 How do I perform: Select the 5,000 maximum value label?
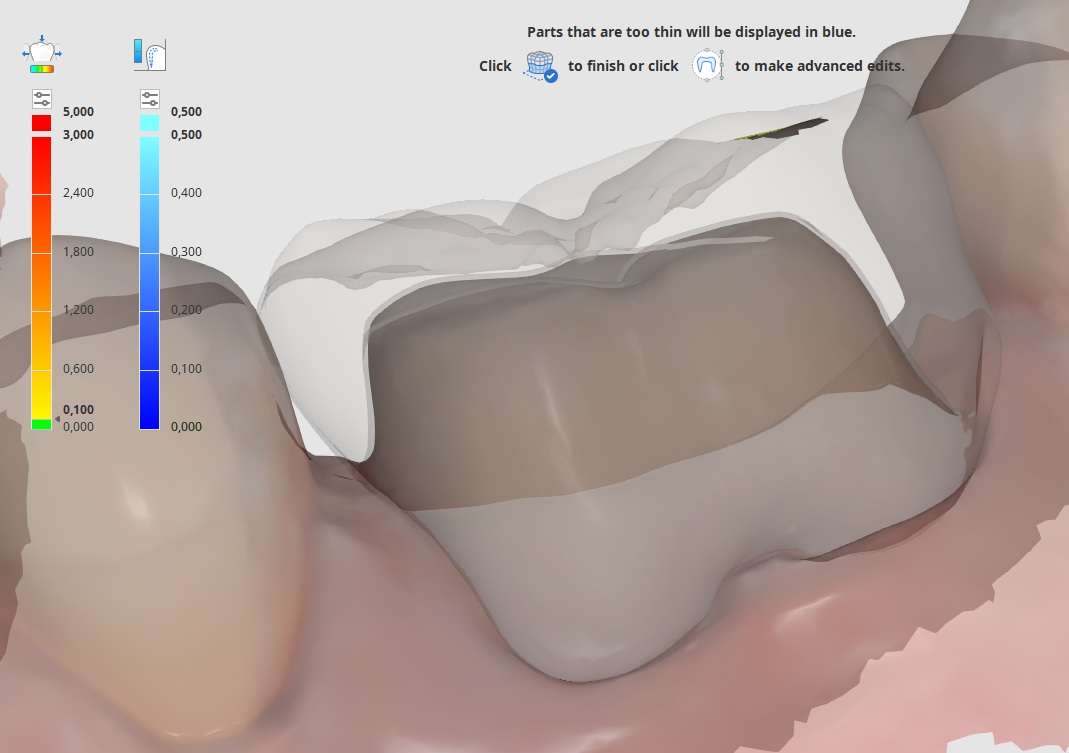point(78,112)
